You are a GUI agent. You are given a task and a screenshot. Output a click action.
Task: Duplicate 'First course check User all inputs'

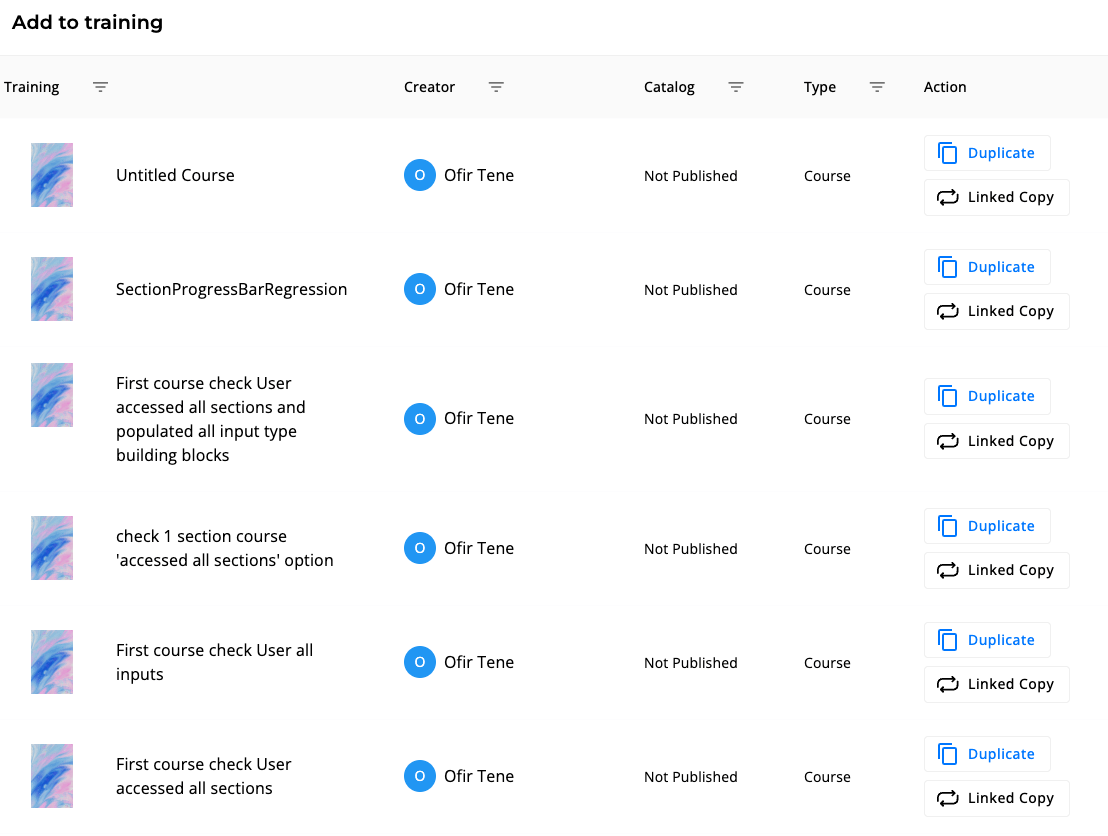click(x=986, y=640)
